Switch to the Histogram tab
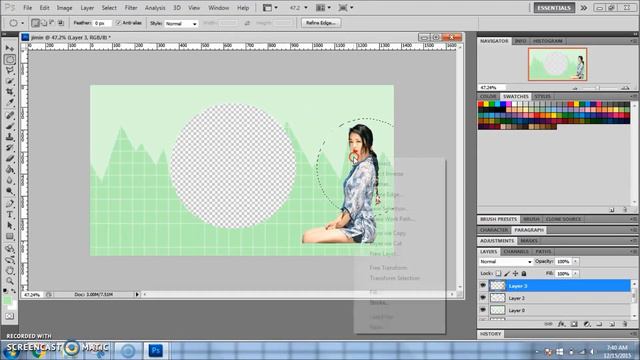Image resolution: width=640 pixels, height=360 pixels. tap(547, 41)
